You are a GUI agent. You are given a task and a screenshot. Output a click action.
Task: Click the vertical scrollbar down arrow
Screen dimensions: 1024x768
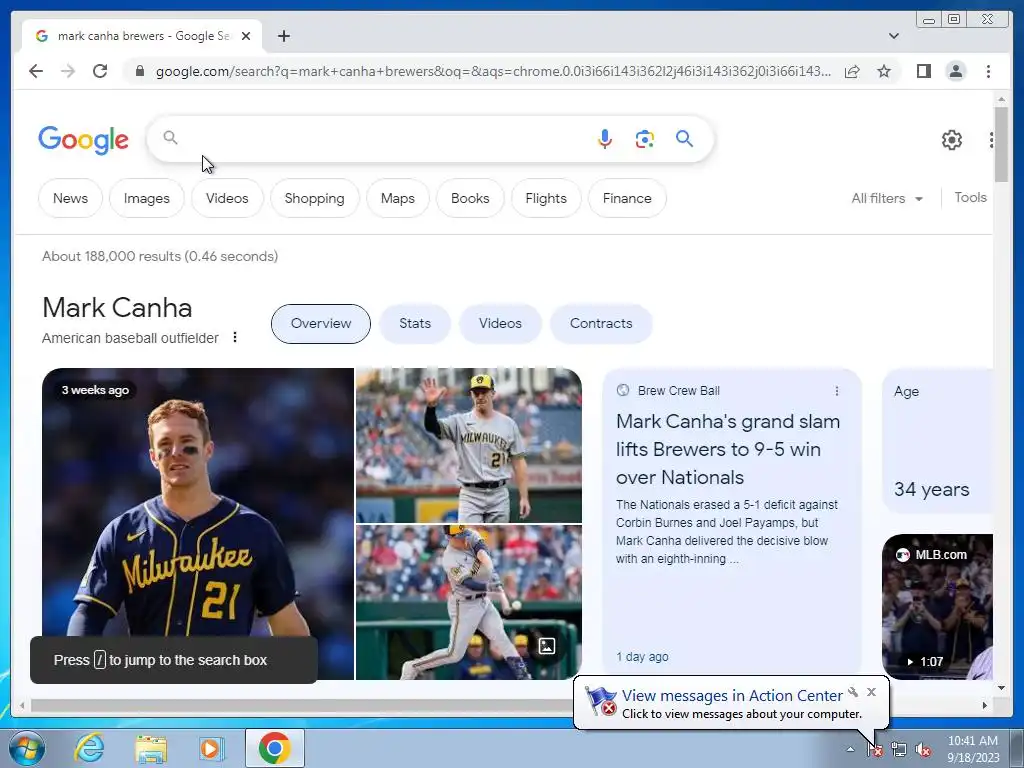1001,687
